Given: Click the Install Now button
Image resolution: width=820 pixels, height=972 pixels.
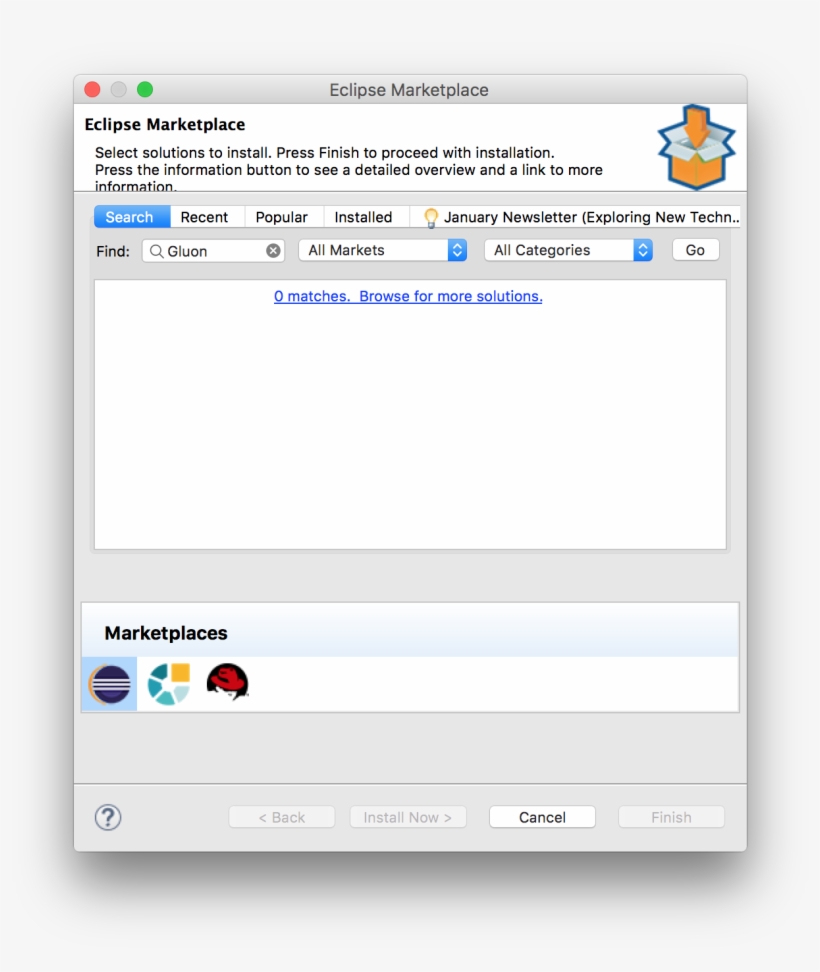Looking at the screenshot, I should click(408, 817).
